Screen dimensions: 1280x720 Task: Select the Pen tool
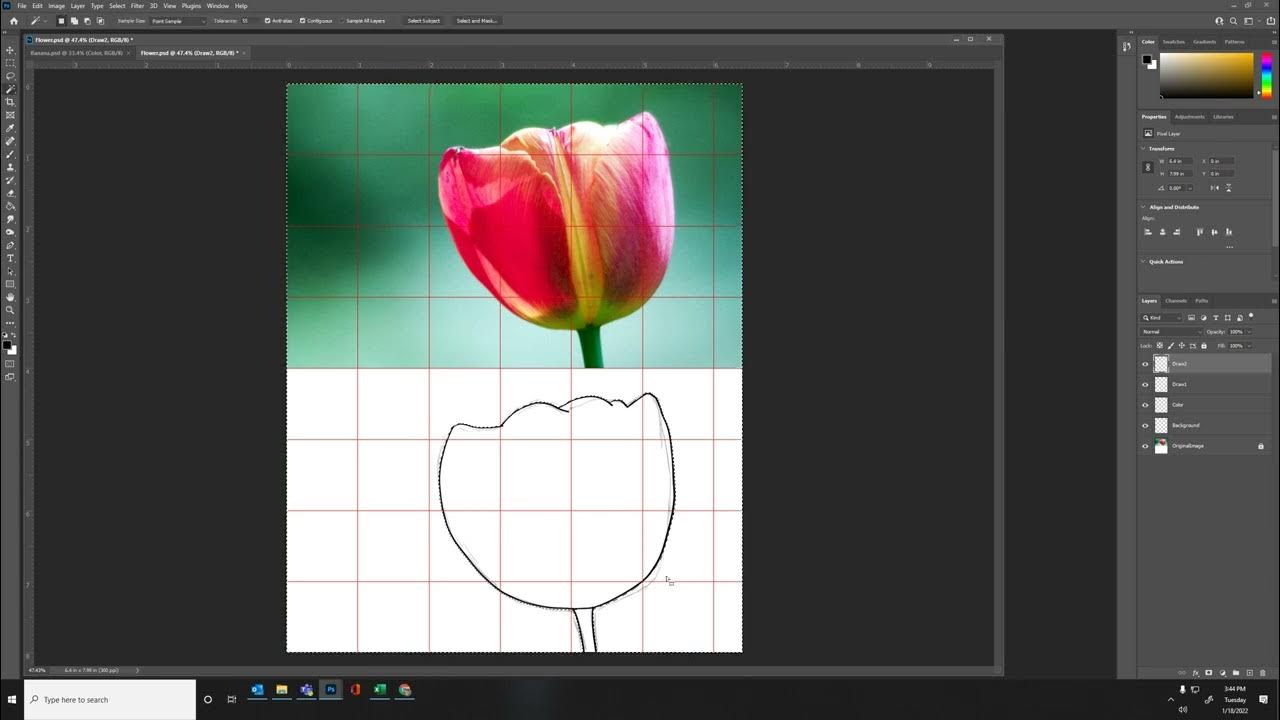coord(11,245)
